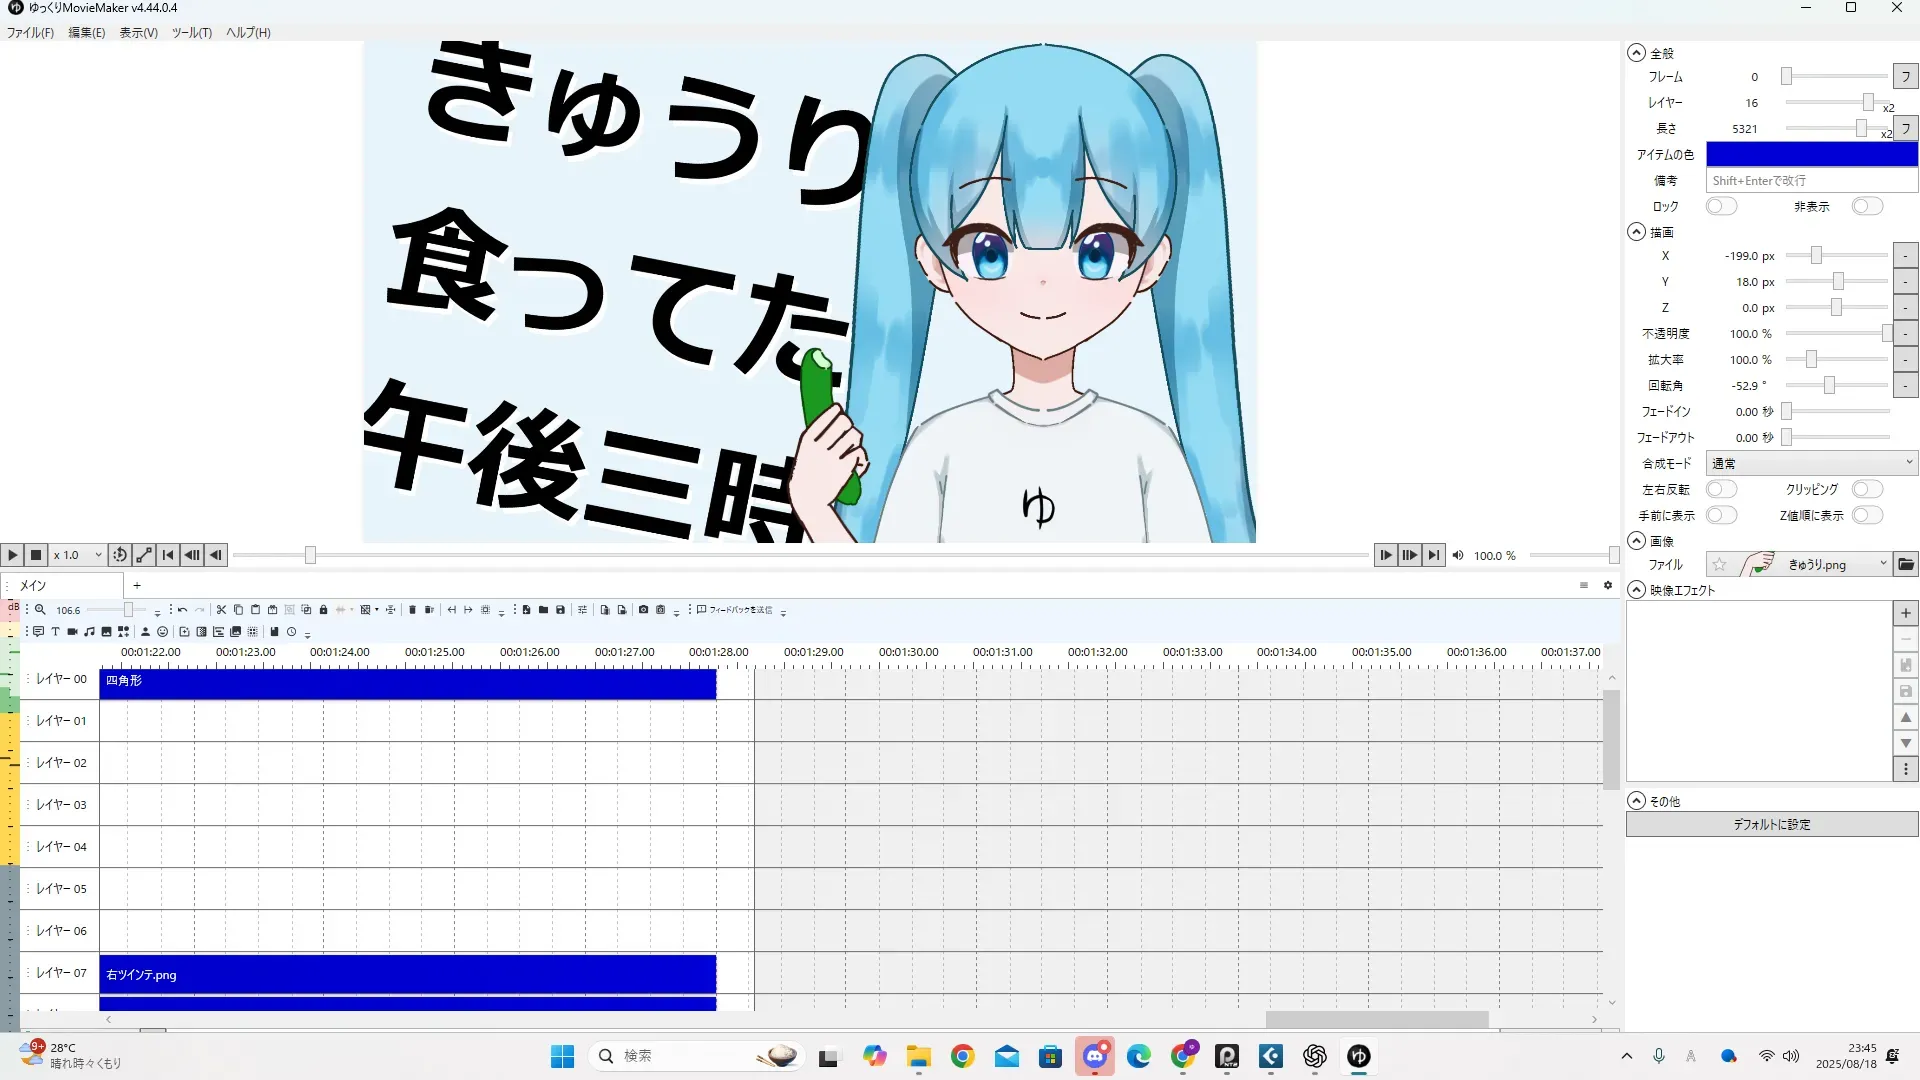Click the デフォルトに設定 button
Image resolution: width=1920 pixels, height=1080 pixels.
[x=1771, y=824]
